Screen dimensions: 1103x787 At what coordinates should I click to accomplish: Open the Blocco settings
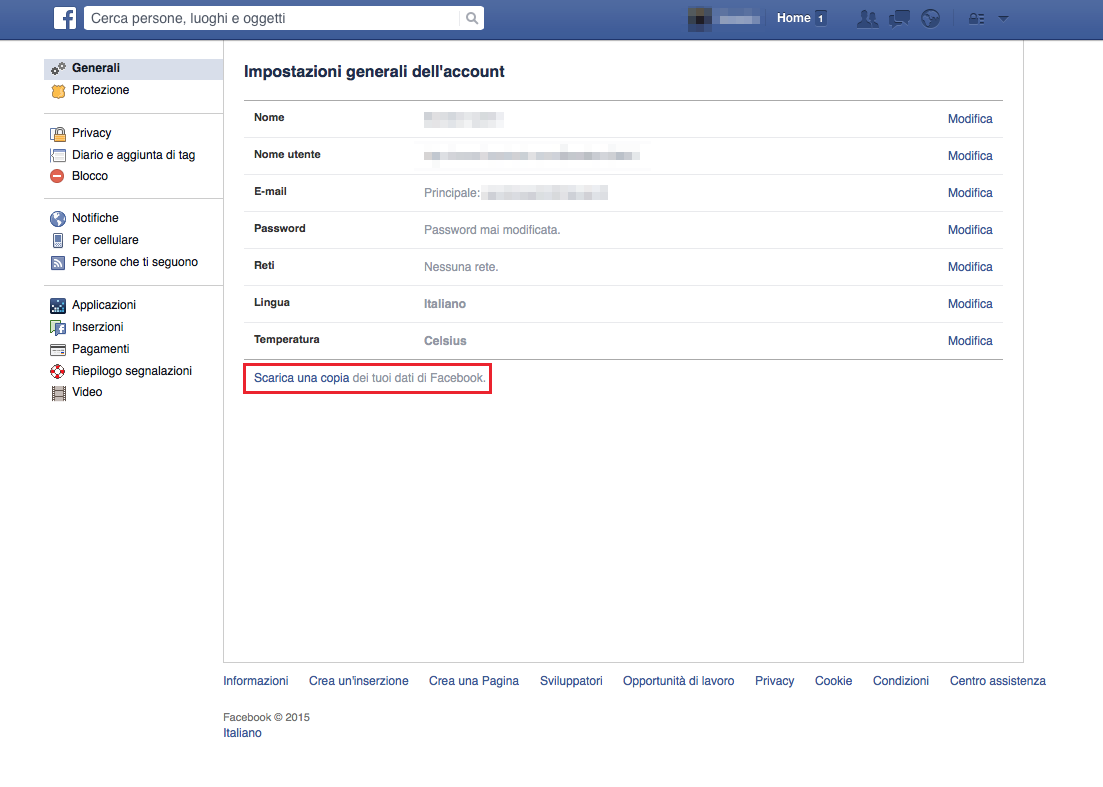[90, 176]
